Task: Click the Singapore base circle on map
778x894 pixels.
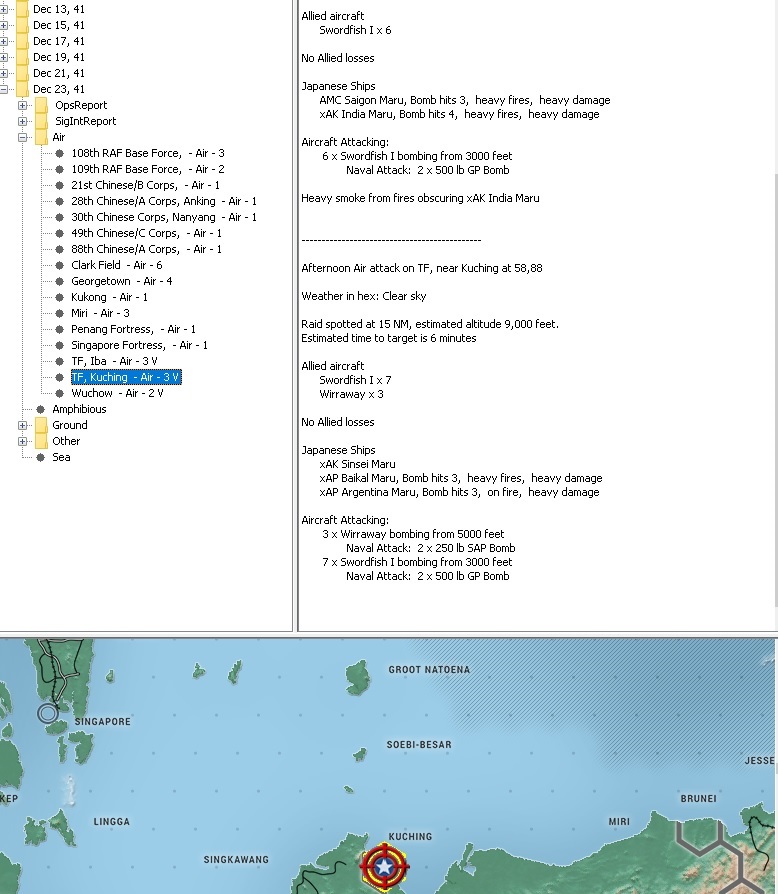Action: pos(48,713)
